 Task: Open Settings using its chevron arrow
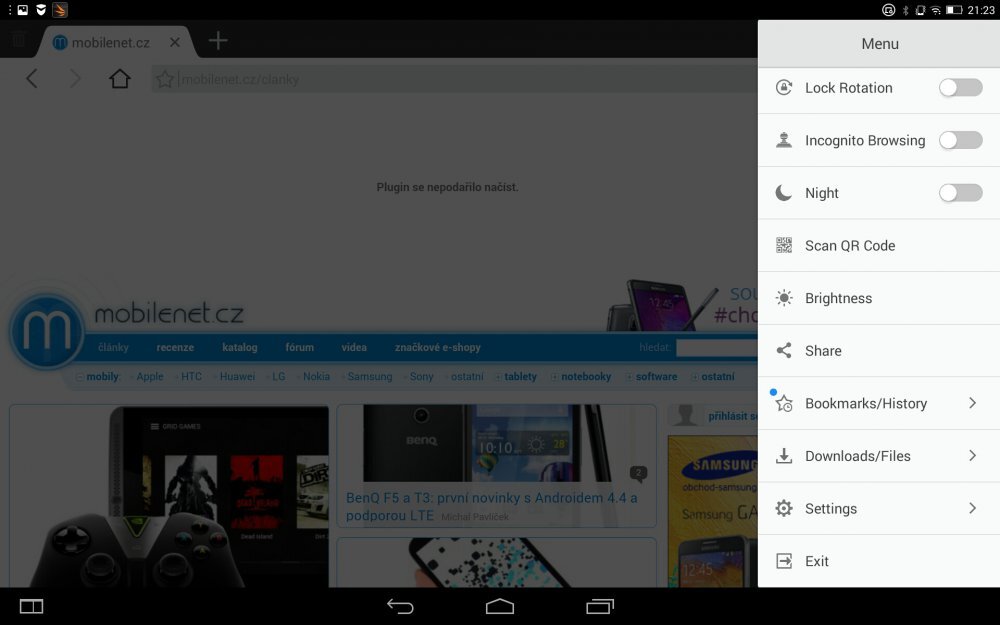970,508
